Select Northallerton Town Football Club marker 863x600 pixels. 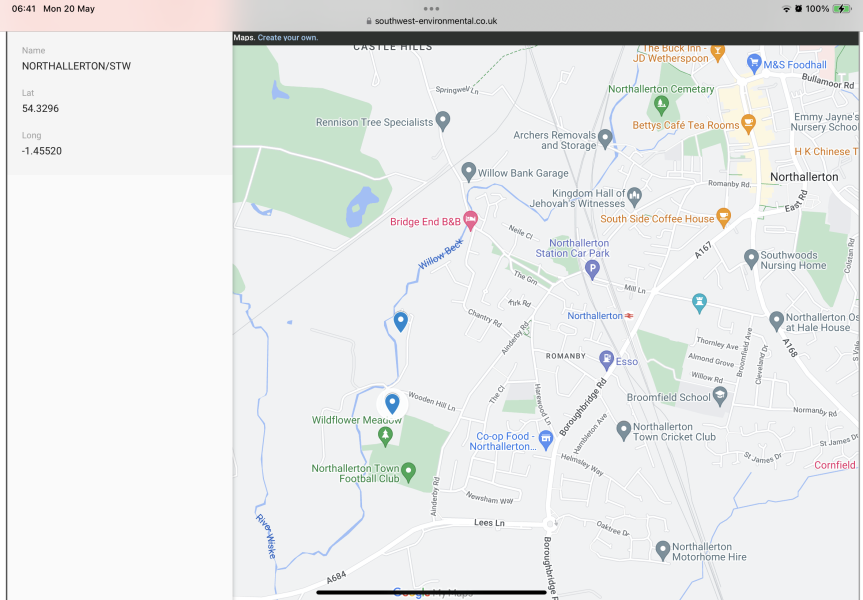(x=408, y=472)
